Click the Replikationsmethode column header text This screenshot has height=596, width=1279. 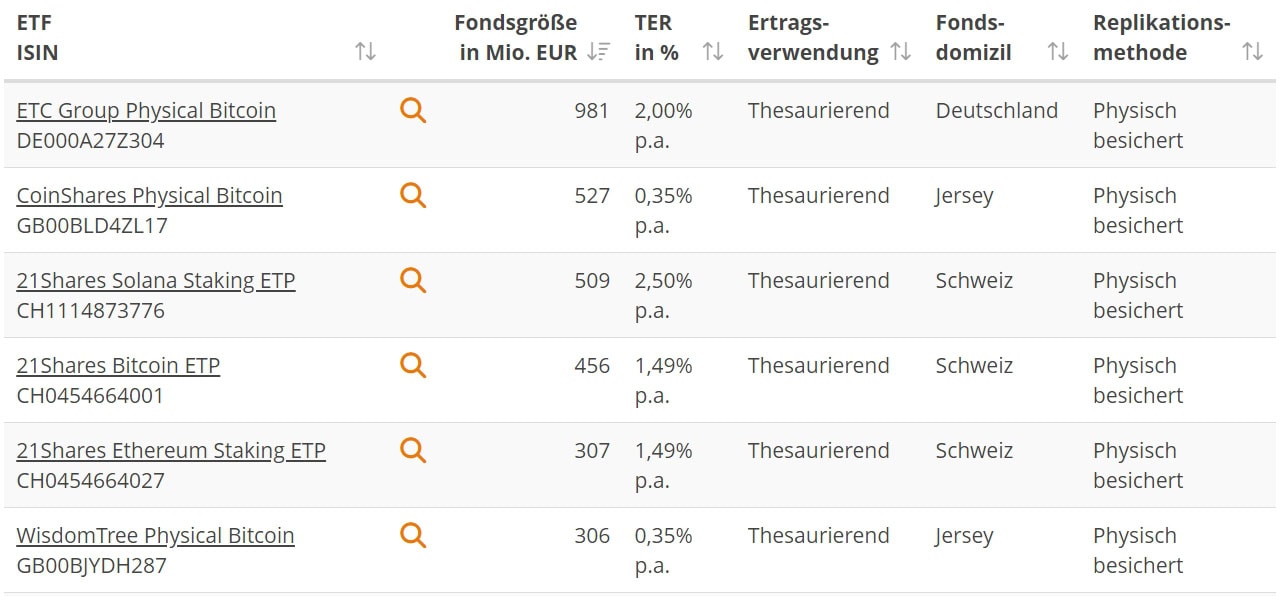(x=1161, y=37)
